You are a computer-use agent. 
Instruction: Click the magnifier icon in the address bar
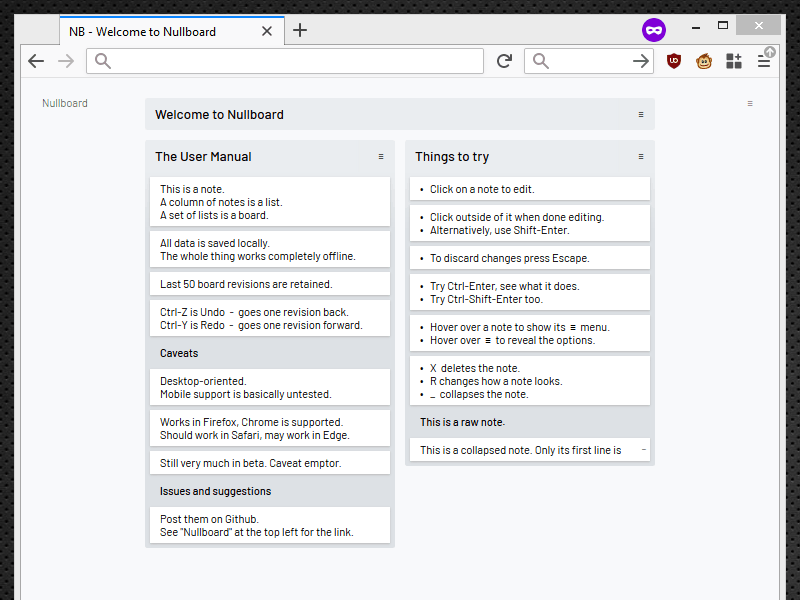[x=103, y=61]
